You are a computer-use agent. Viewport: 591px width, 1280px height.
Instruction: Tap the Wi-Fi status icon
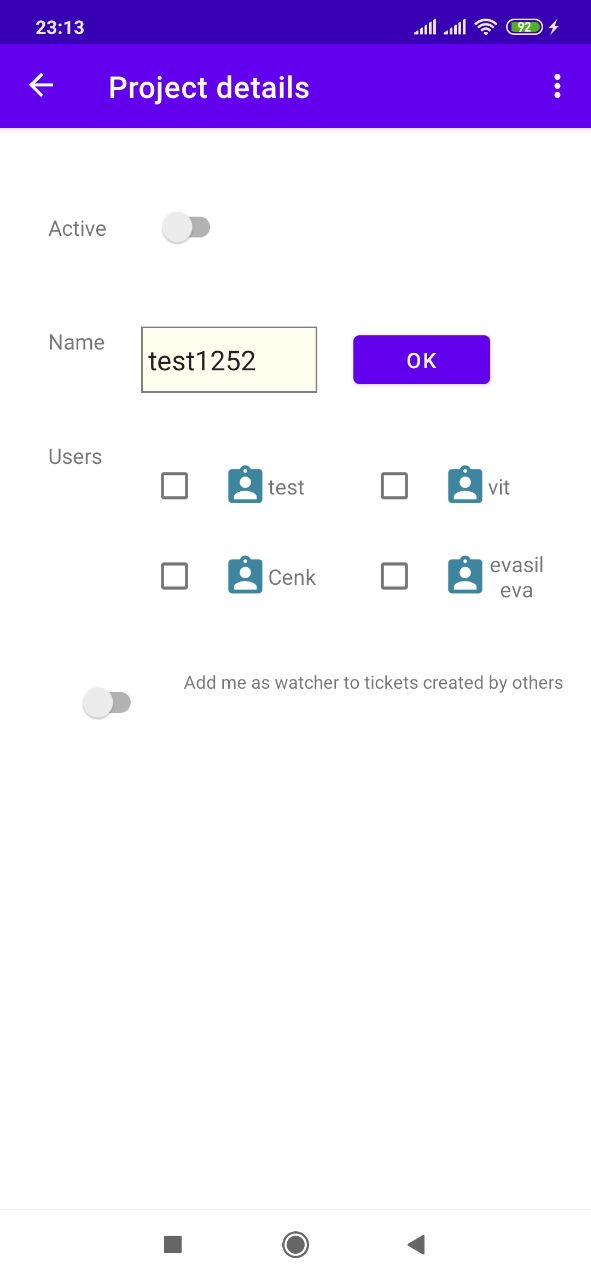(x=486, y=27)
